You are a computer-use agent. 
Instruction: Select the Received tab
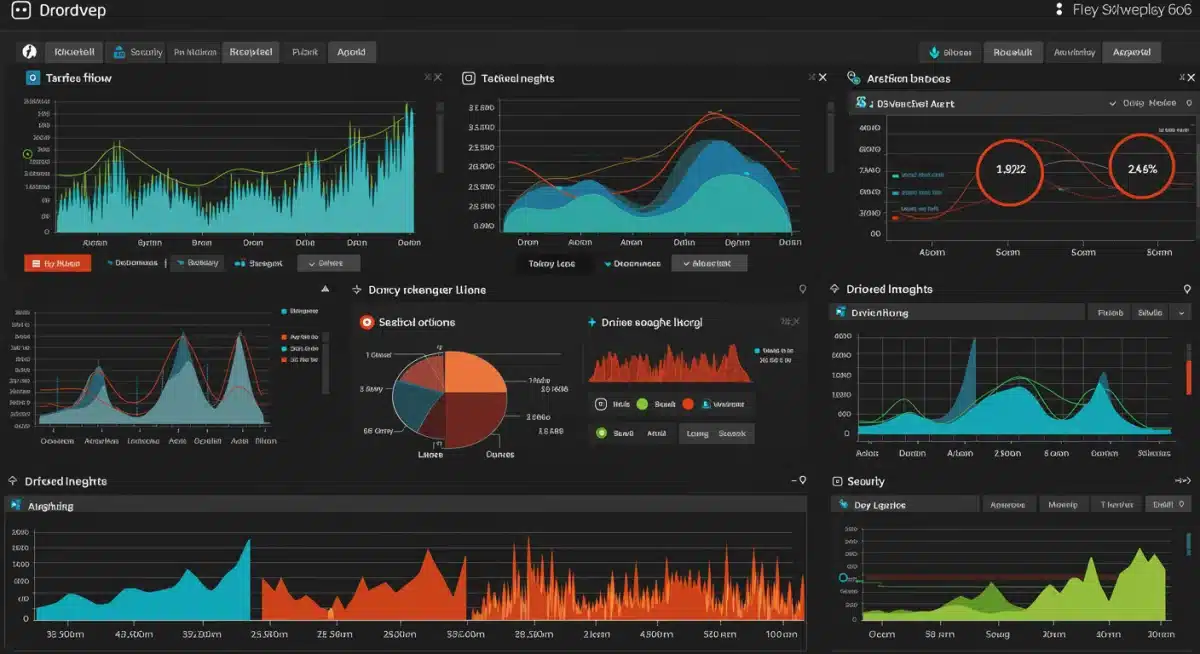point(251,51)
